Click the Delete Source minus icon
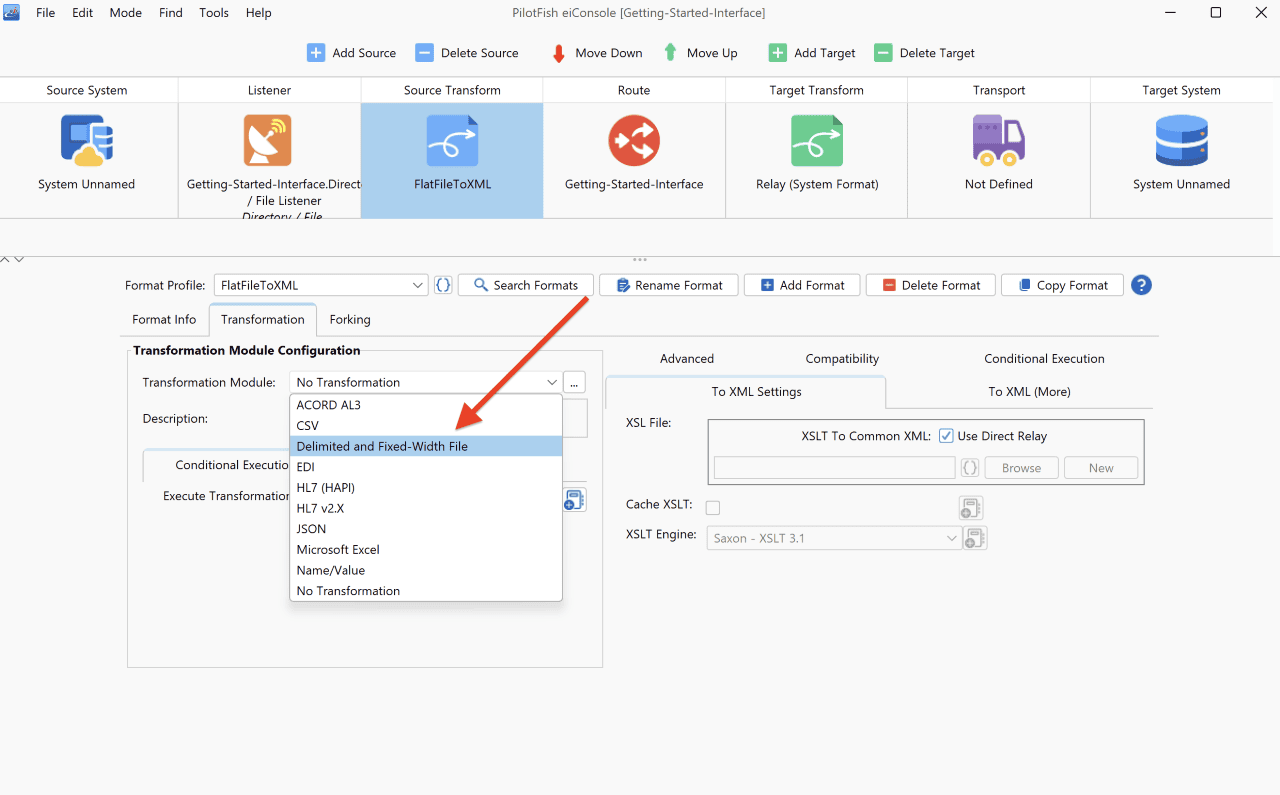Viewport: 1280px width, 795px height. [425, 53]
